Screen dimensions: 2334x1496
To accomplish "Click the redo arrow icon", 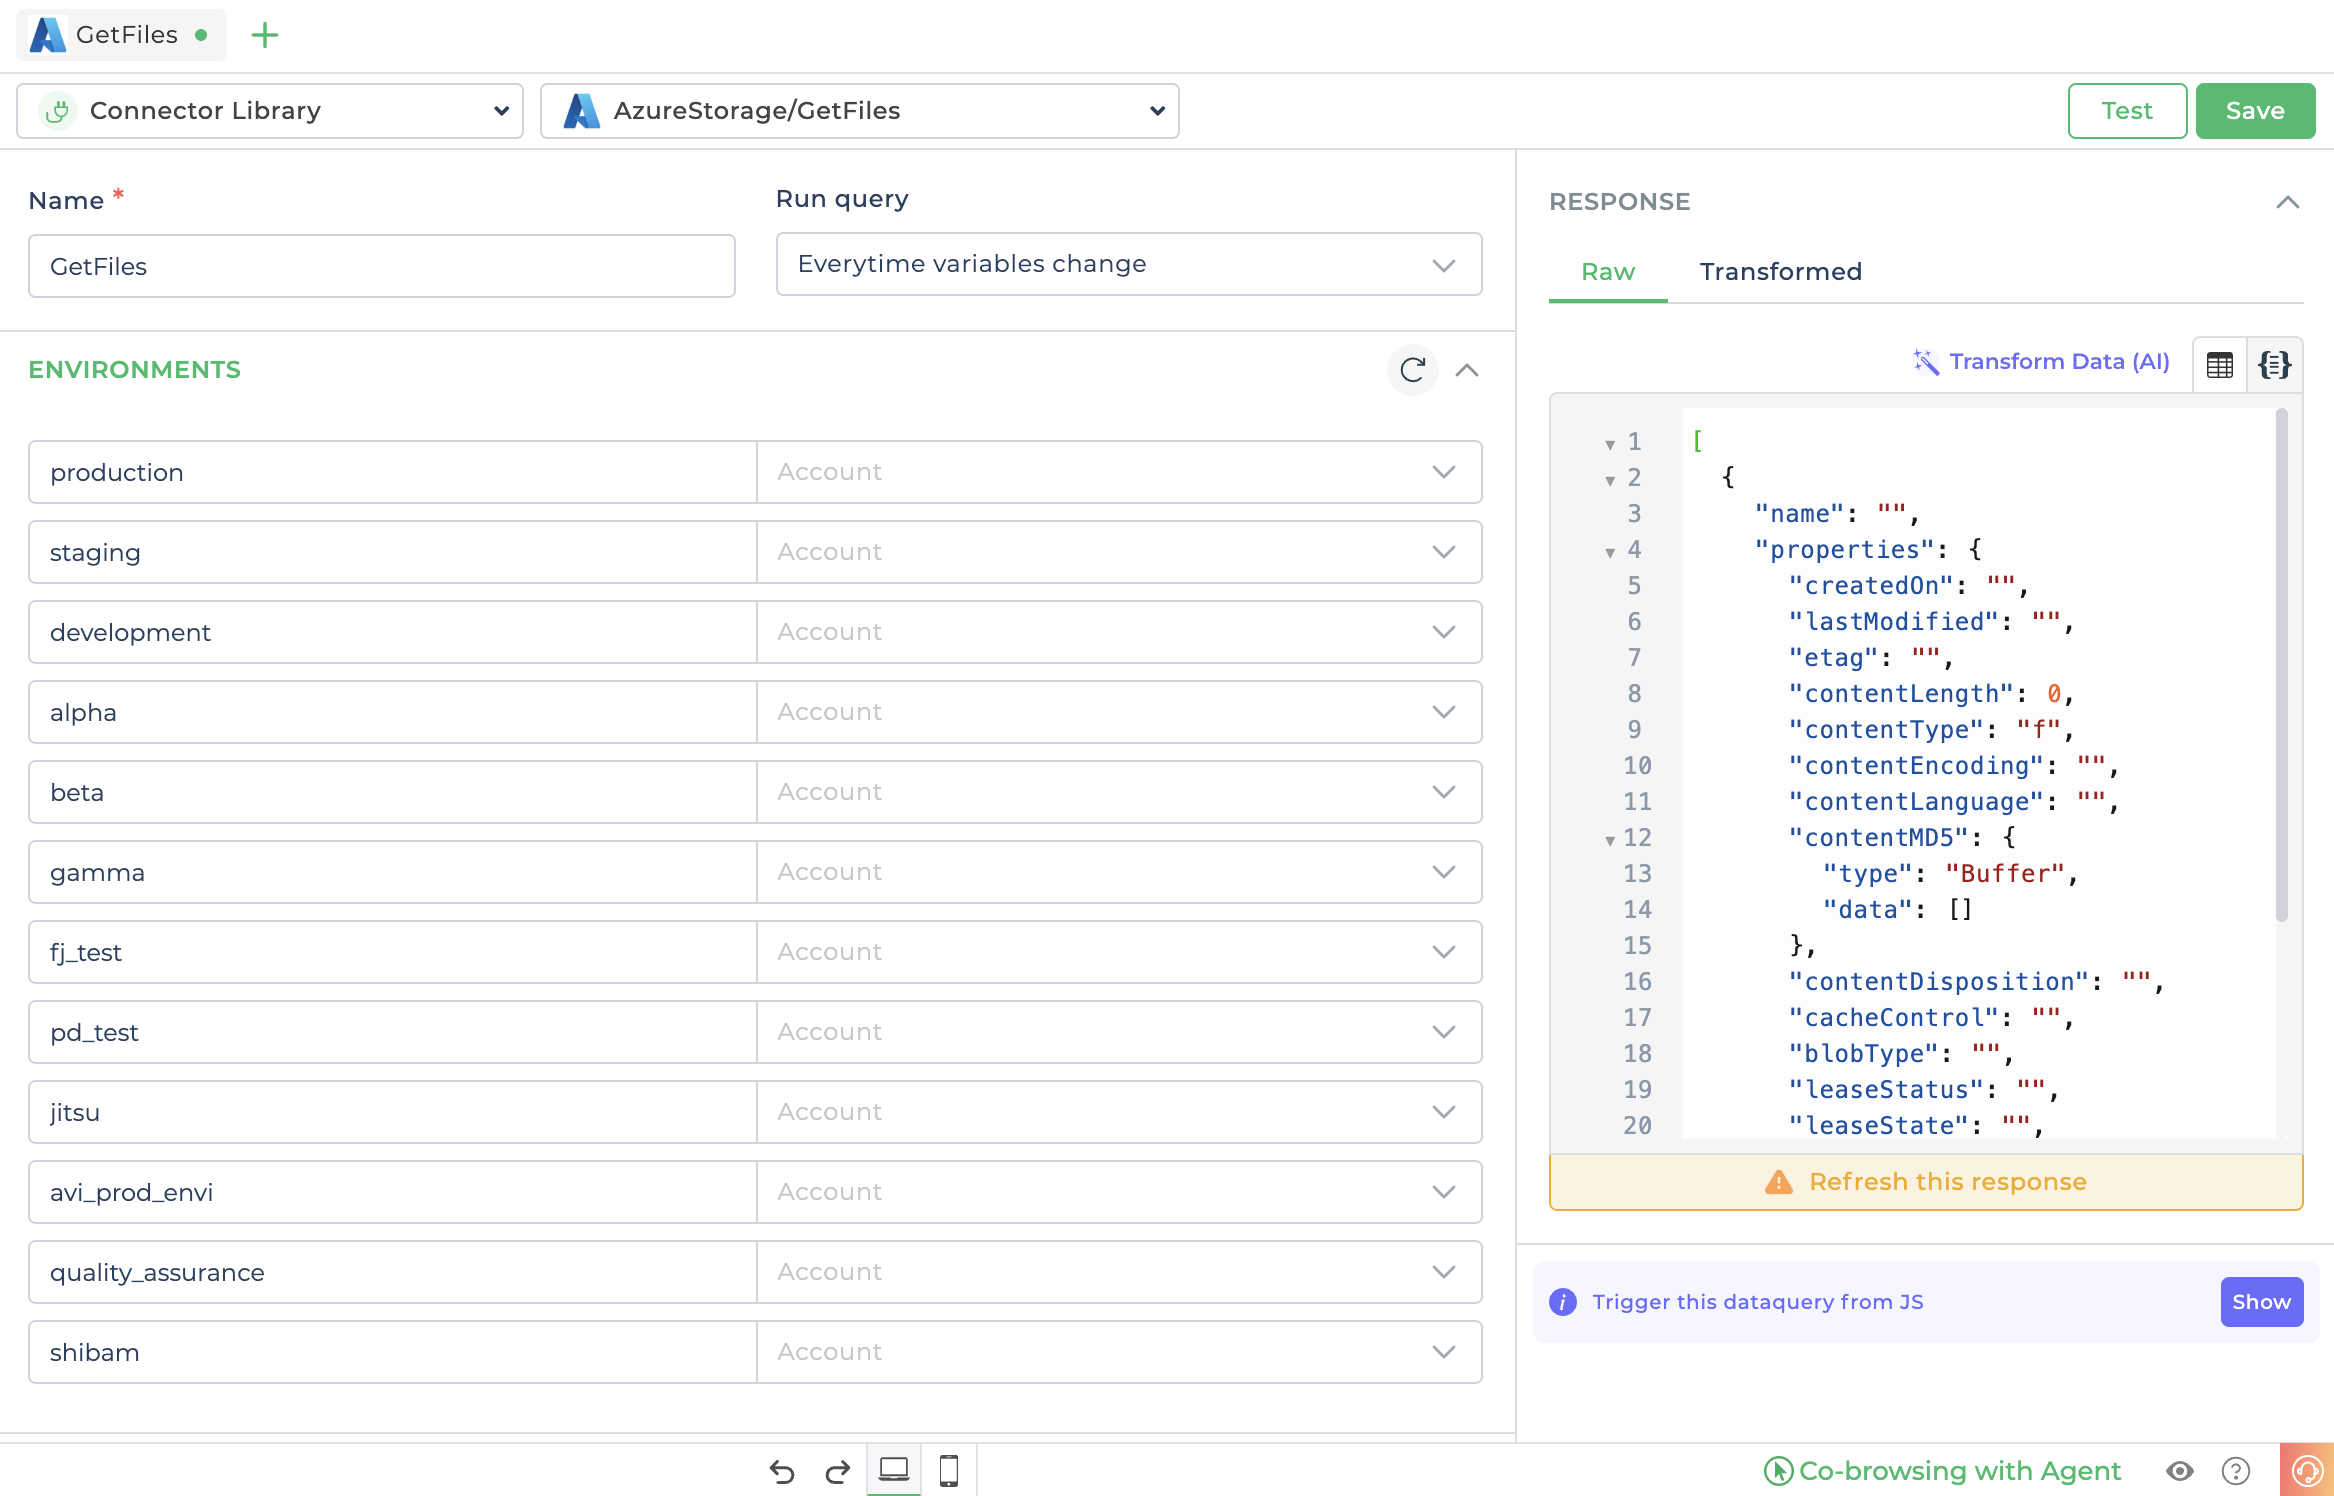I will [x=837, y=1471].
